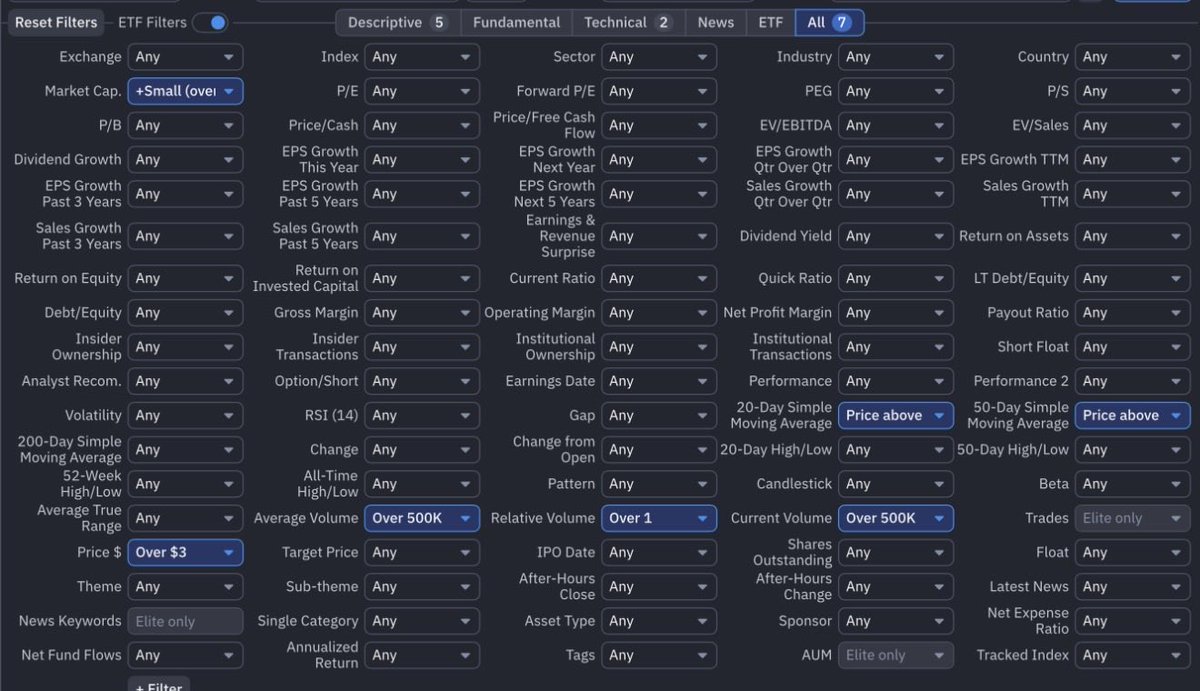This screenshot has width=1200, height=691.
Task: Open the Option/Short dropdown
Action: click(422, 381)
